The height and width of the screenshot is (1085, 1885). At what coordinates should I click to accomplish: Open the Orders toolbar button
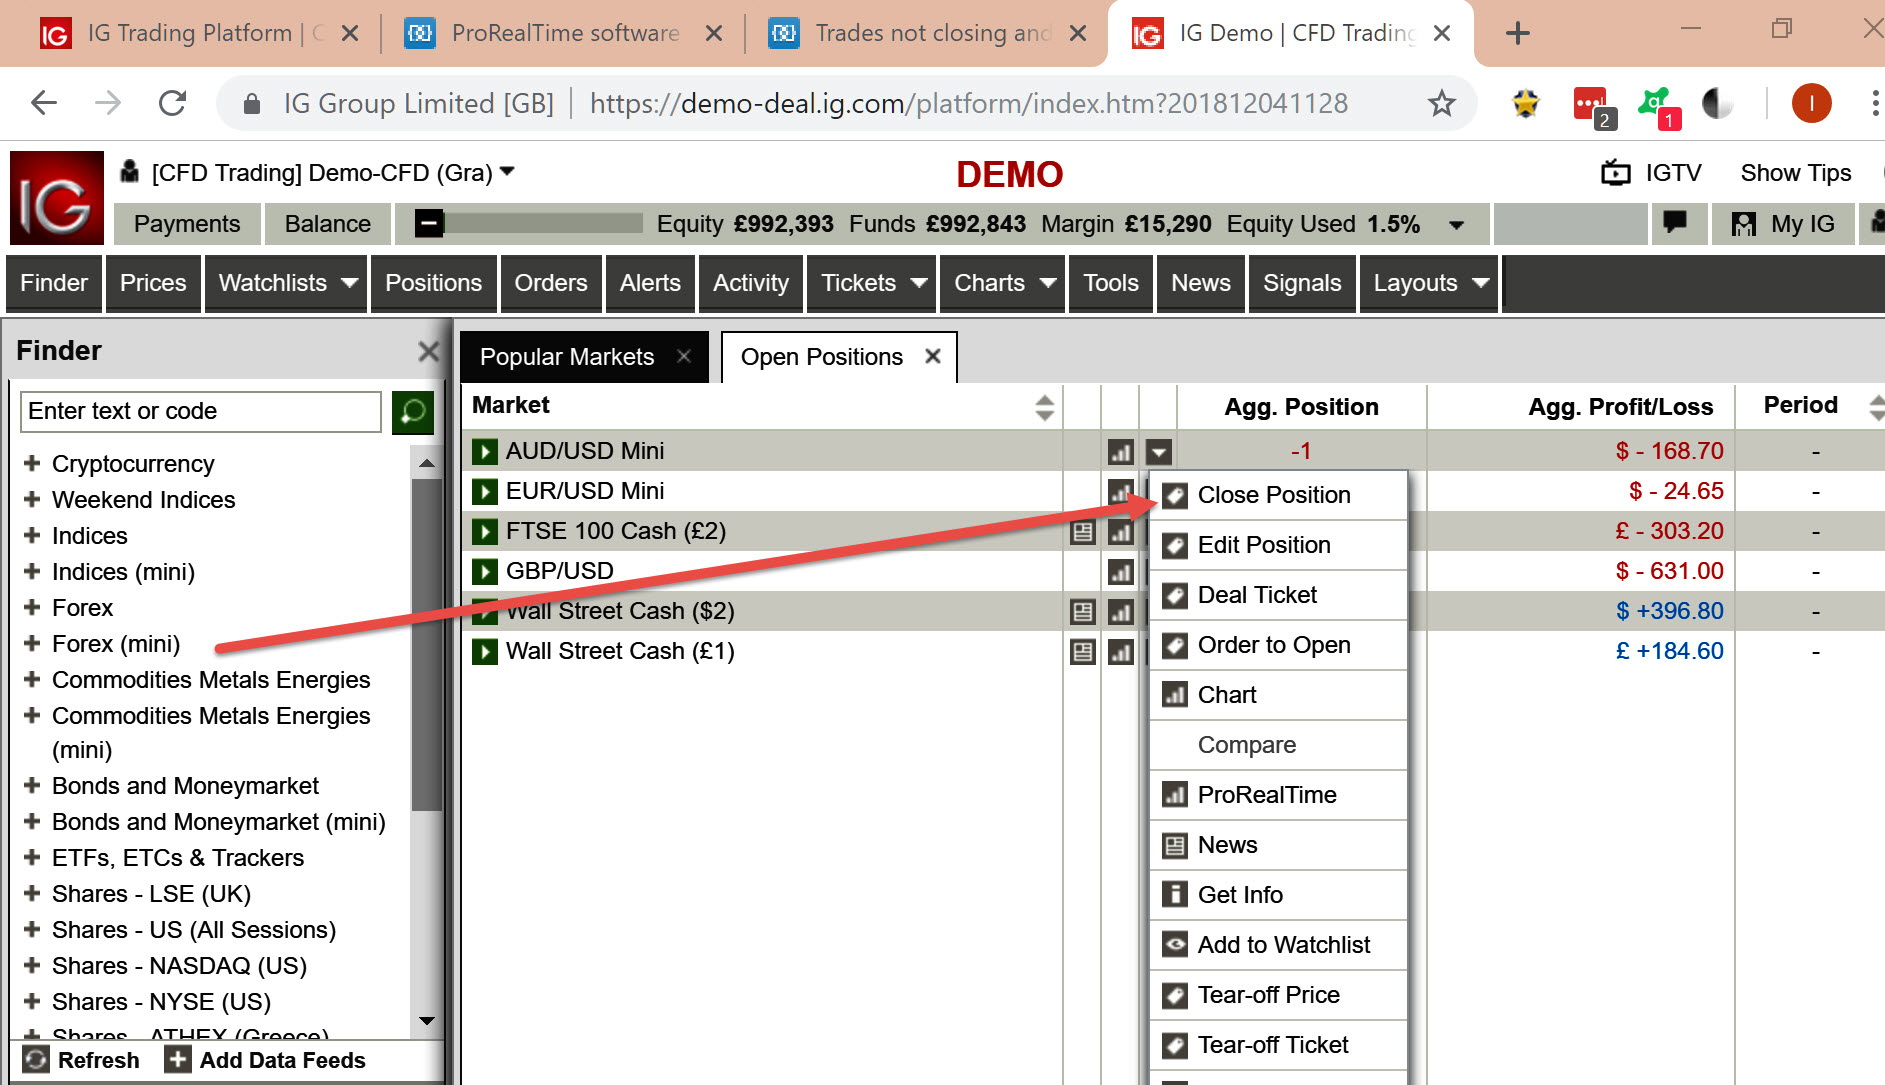(551, 283)
